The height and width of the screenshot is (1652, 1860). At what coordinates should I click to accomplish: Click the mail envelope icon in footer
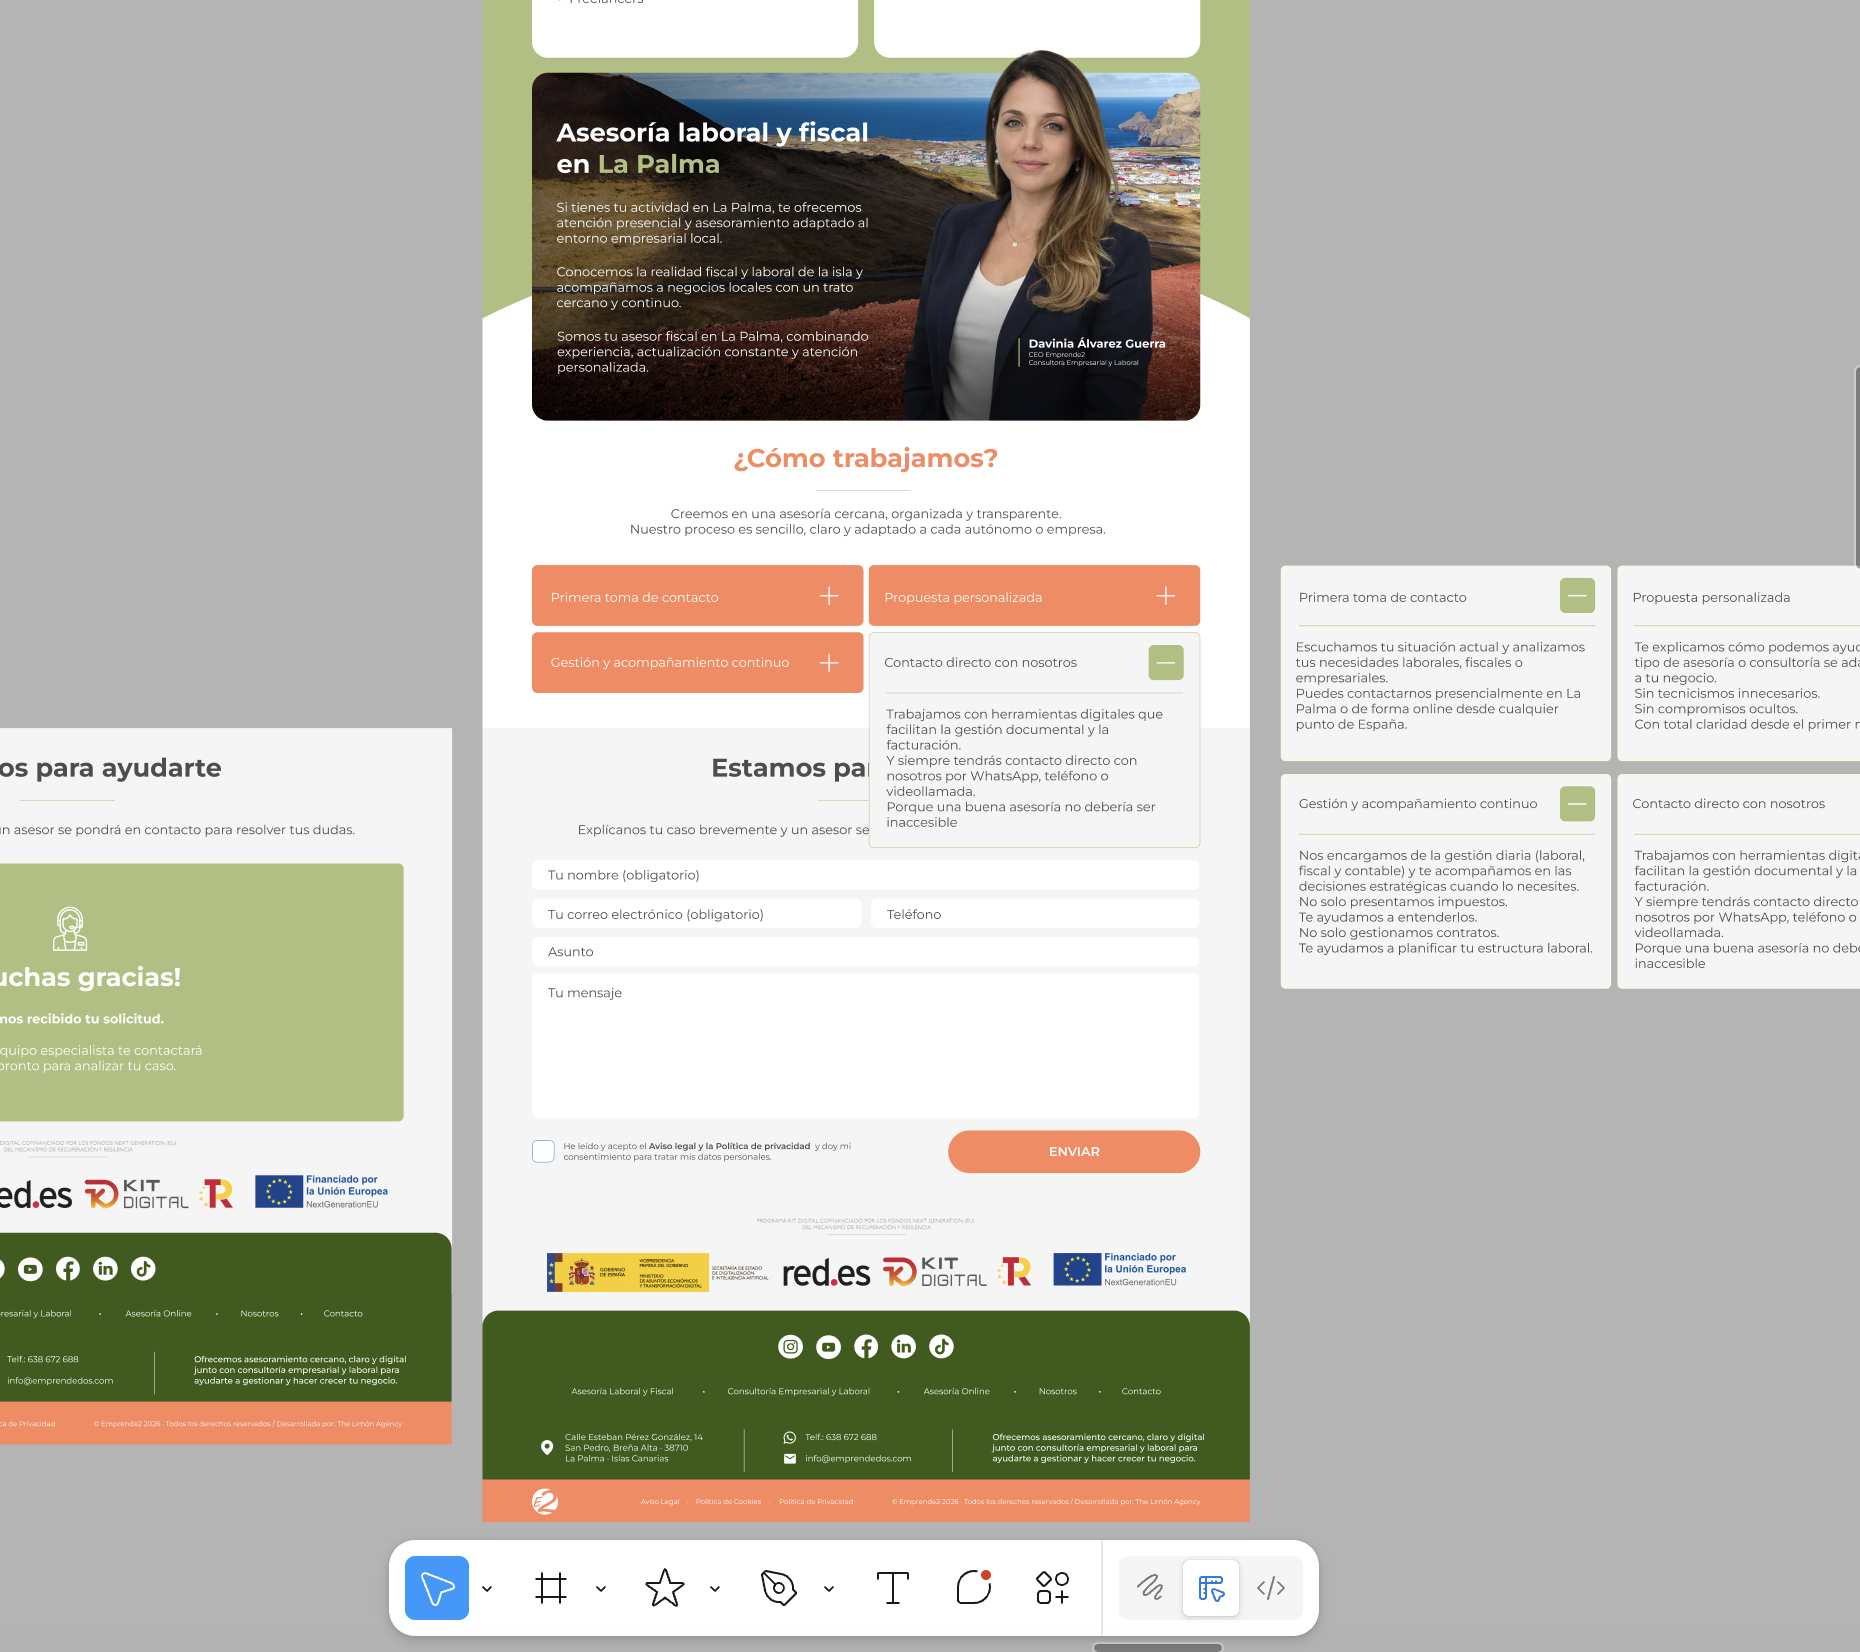click(790, 1458)
